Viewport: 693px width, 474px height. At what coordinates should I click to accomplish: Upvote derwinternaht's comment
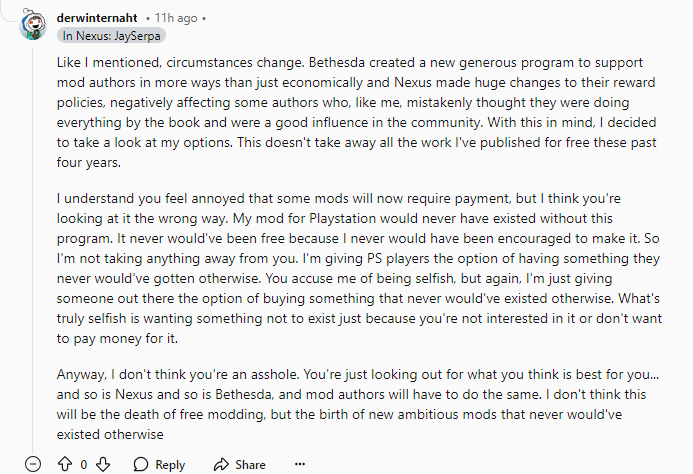point(65,464)
